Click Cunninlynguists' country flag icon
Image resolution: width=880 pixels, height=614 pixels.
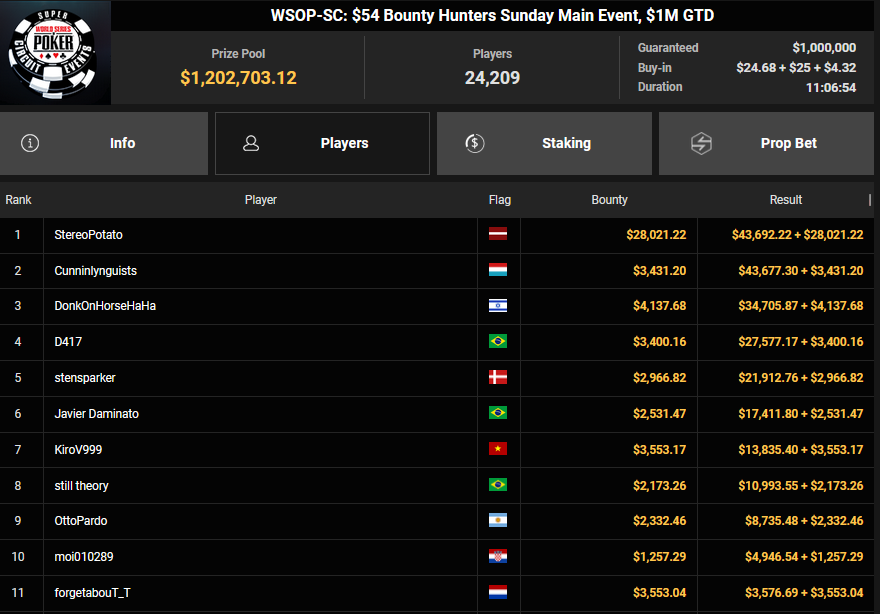pos(498,271)
